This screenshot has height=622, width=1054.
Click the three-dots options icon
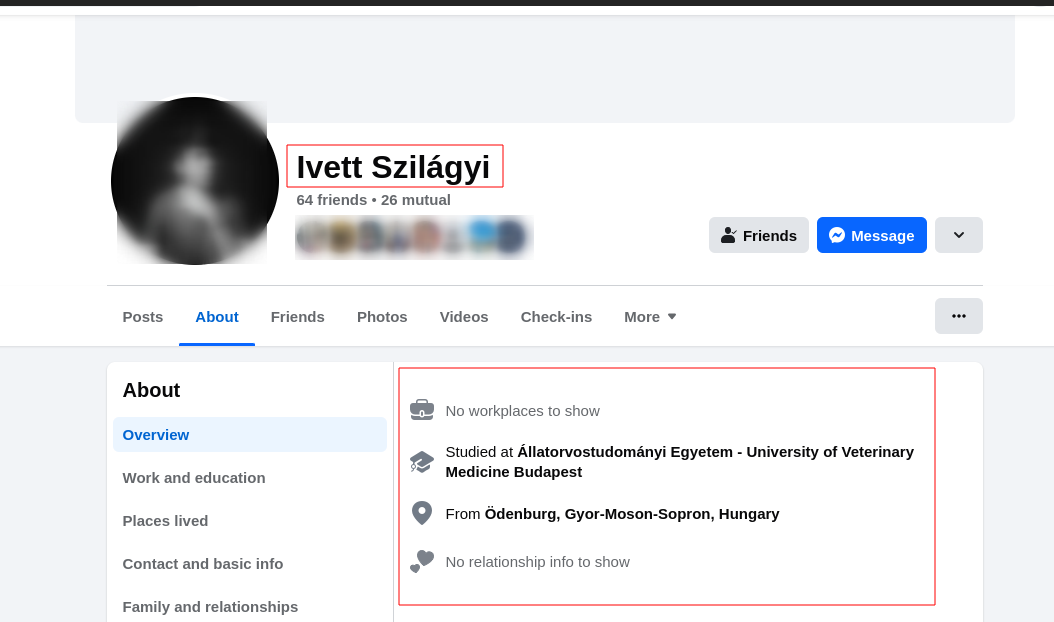[958, 316]
